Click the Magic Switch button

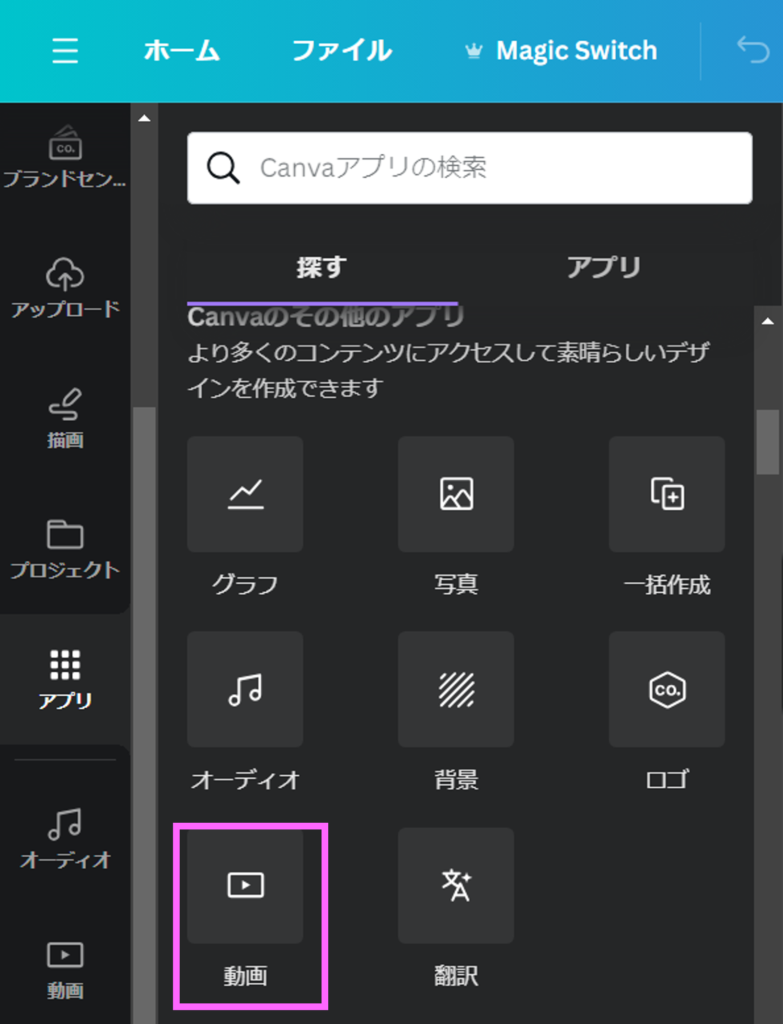pyautogui.click(x=562, y=51)
